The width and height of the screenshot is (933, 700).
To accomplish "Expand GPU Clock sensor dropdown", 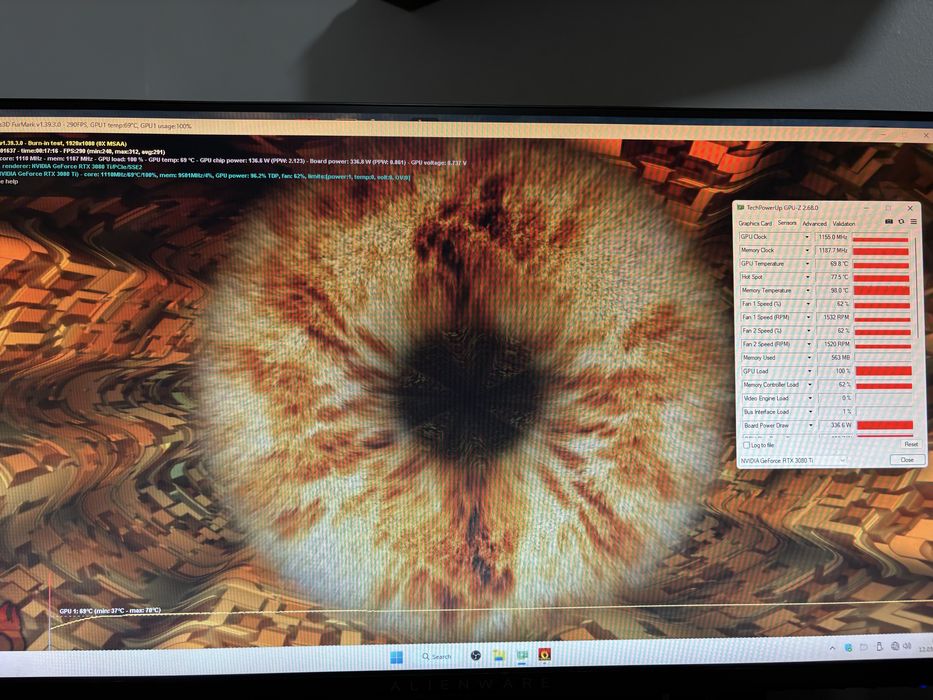I will [807, 237].
